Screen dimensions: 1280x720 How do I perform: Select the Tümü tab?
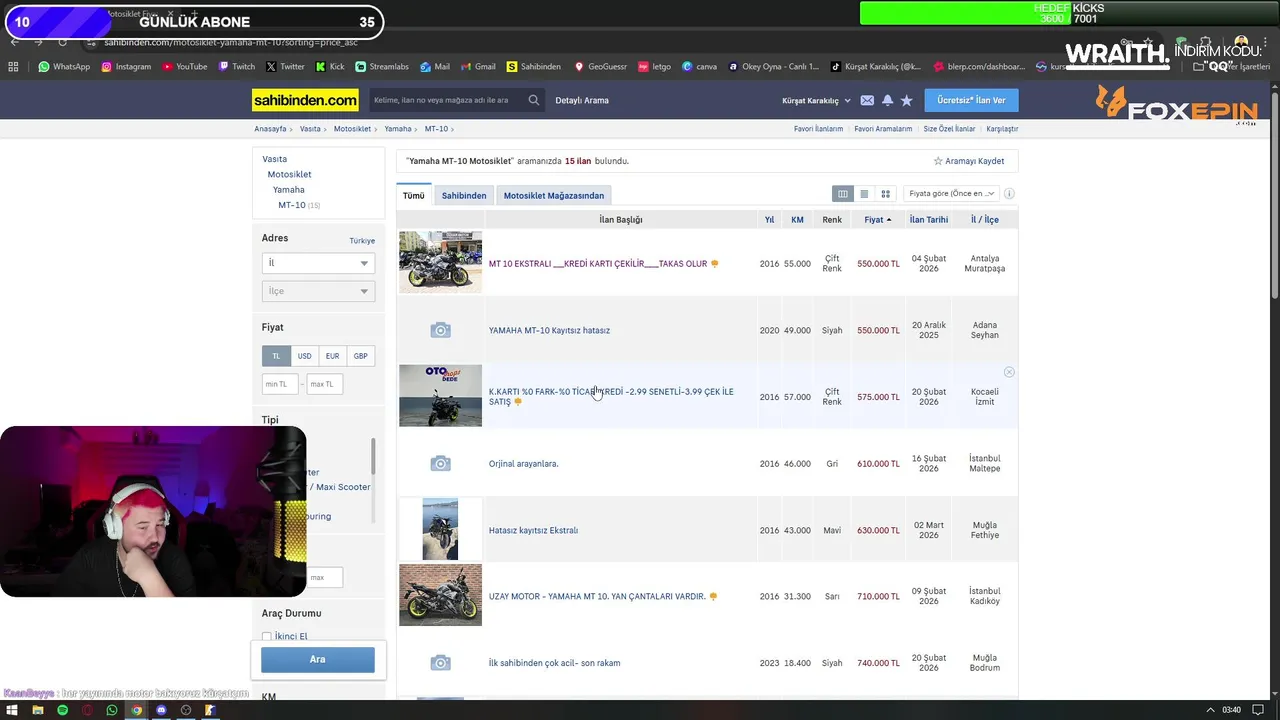413,195
